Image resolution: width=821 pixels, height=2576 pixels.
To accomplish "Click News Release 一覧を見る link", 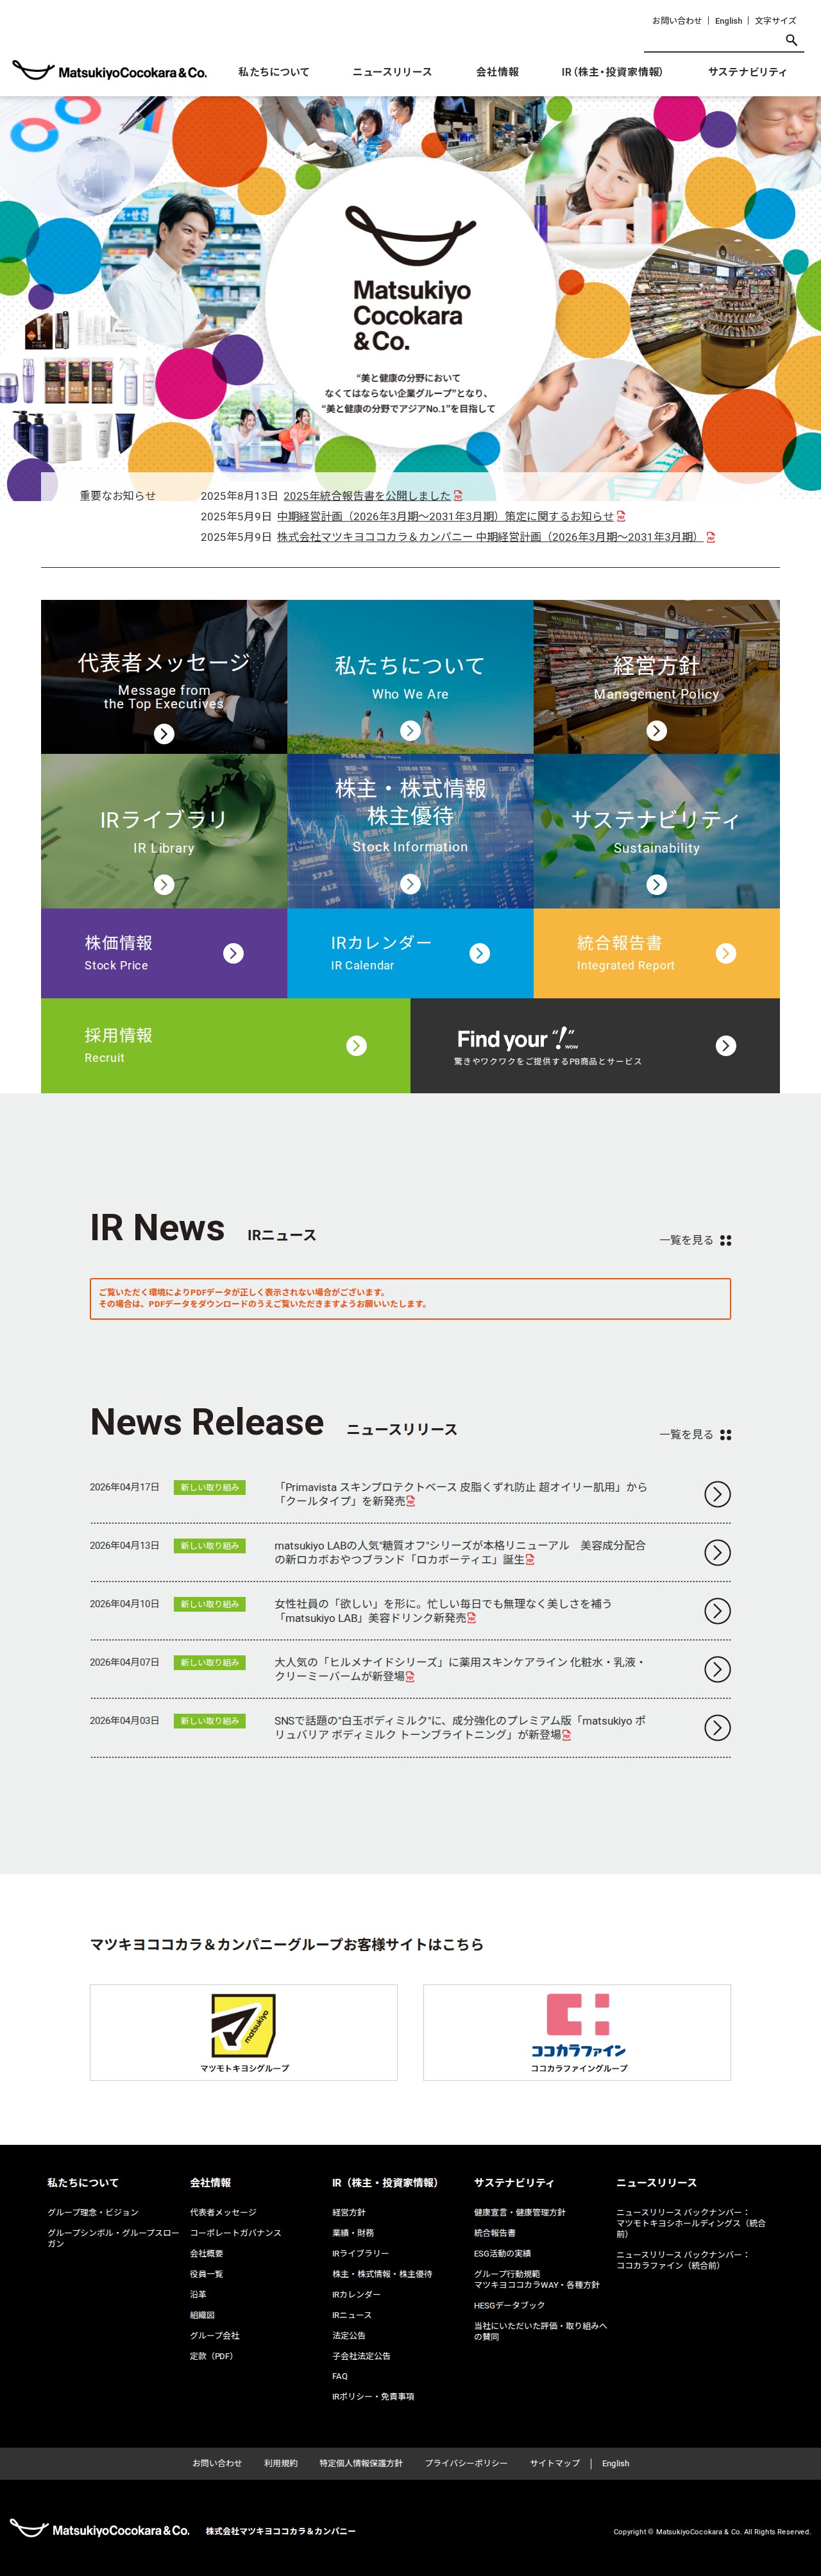I will click(x=686, y=1434).
